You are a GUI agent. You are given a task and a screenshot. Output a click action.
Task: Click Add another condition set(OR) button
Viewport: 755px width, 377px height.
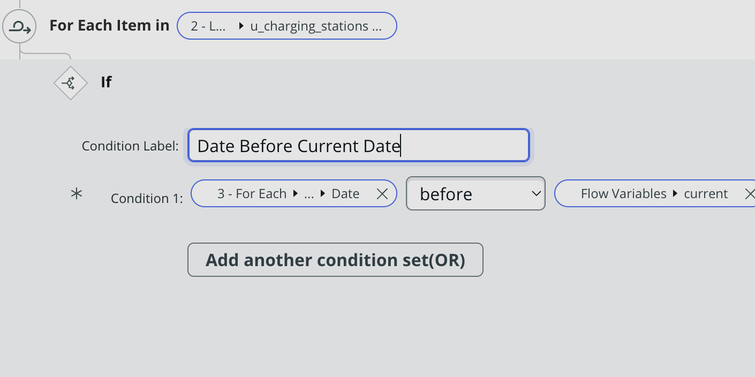(335, 260)
